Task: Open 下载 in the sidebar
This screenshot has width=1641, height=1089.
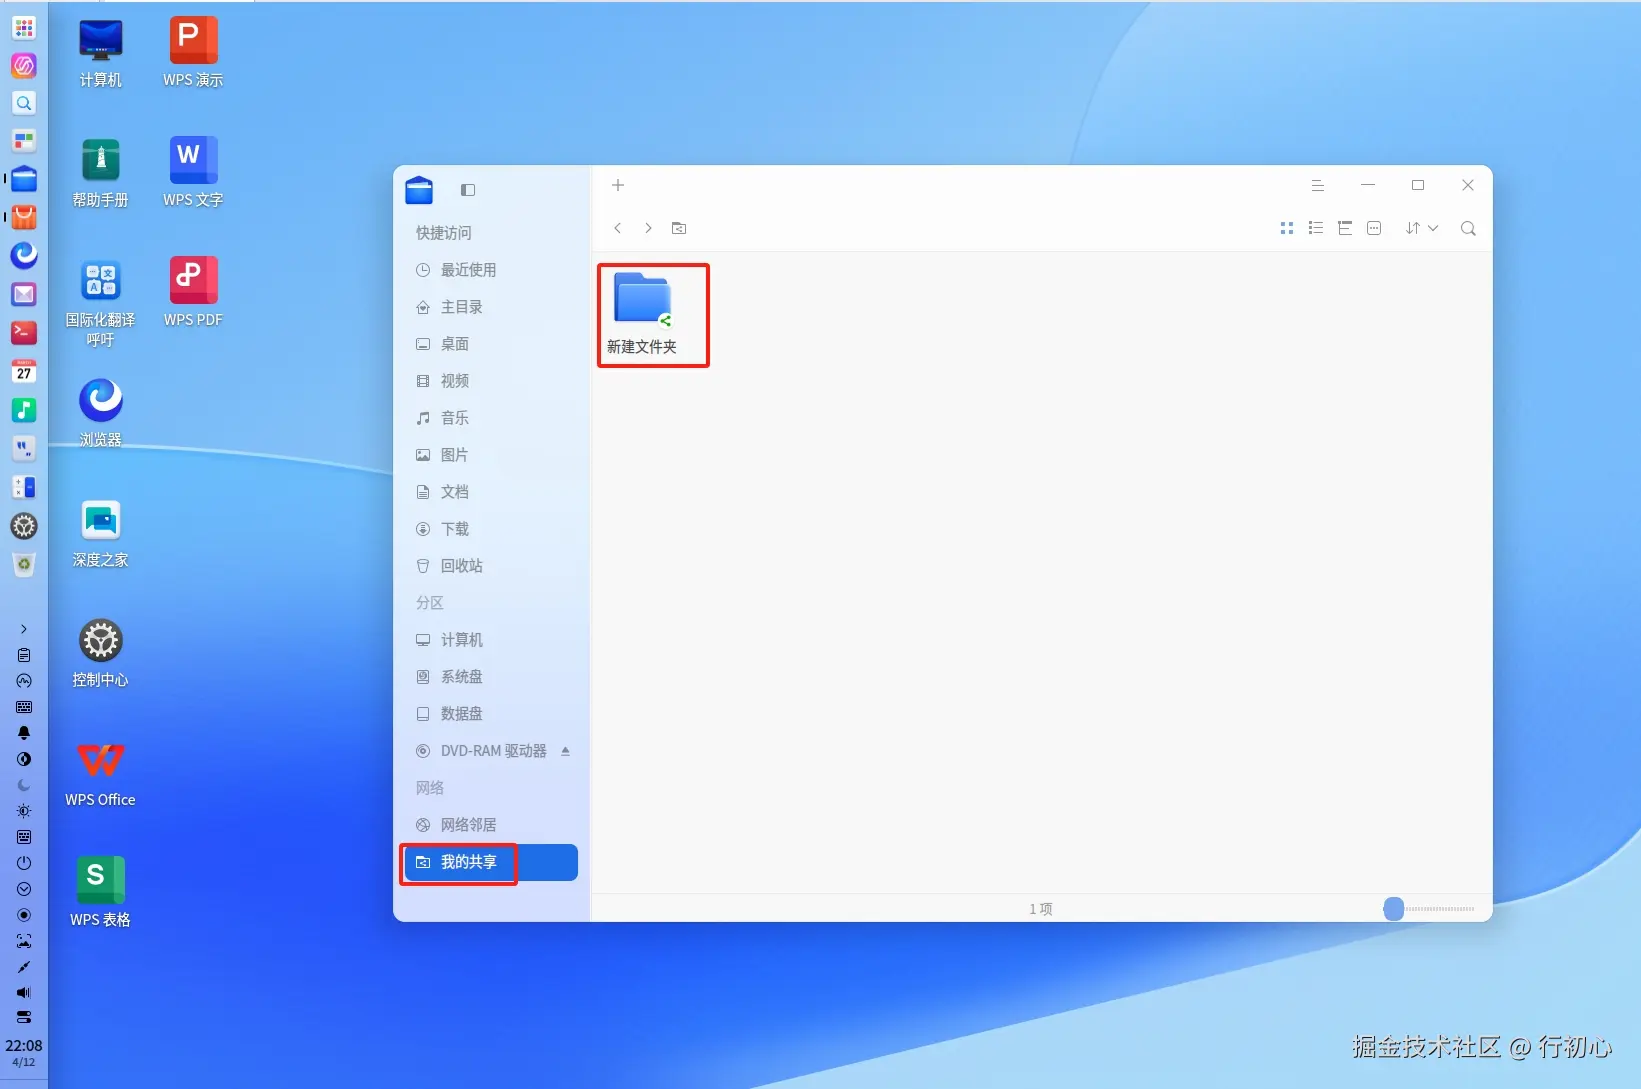Action: [491, 529]
